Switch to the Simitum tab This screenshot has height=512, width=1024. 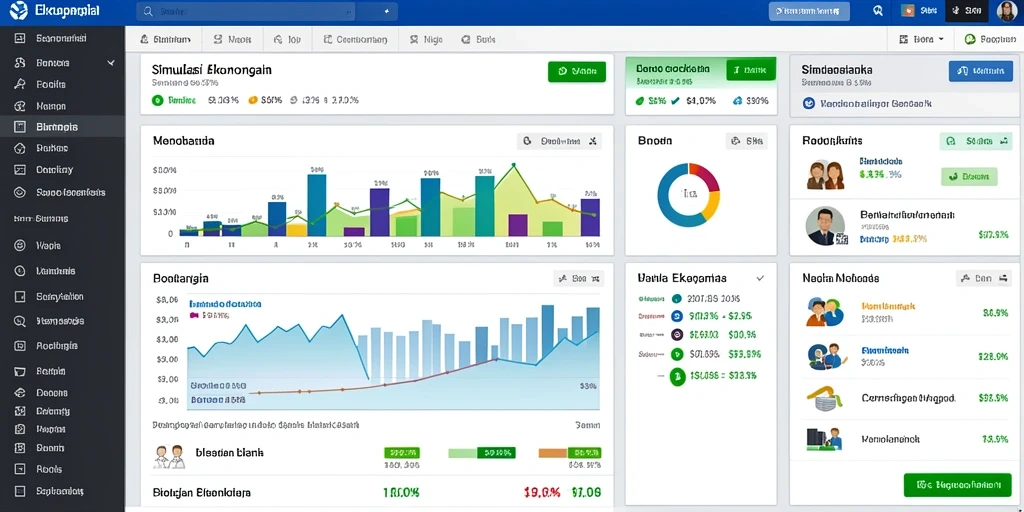[x=166, y=39]
